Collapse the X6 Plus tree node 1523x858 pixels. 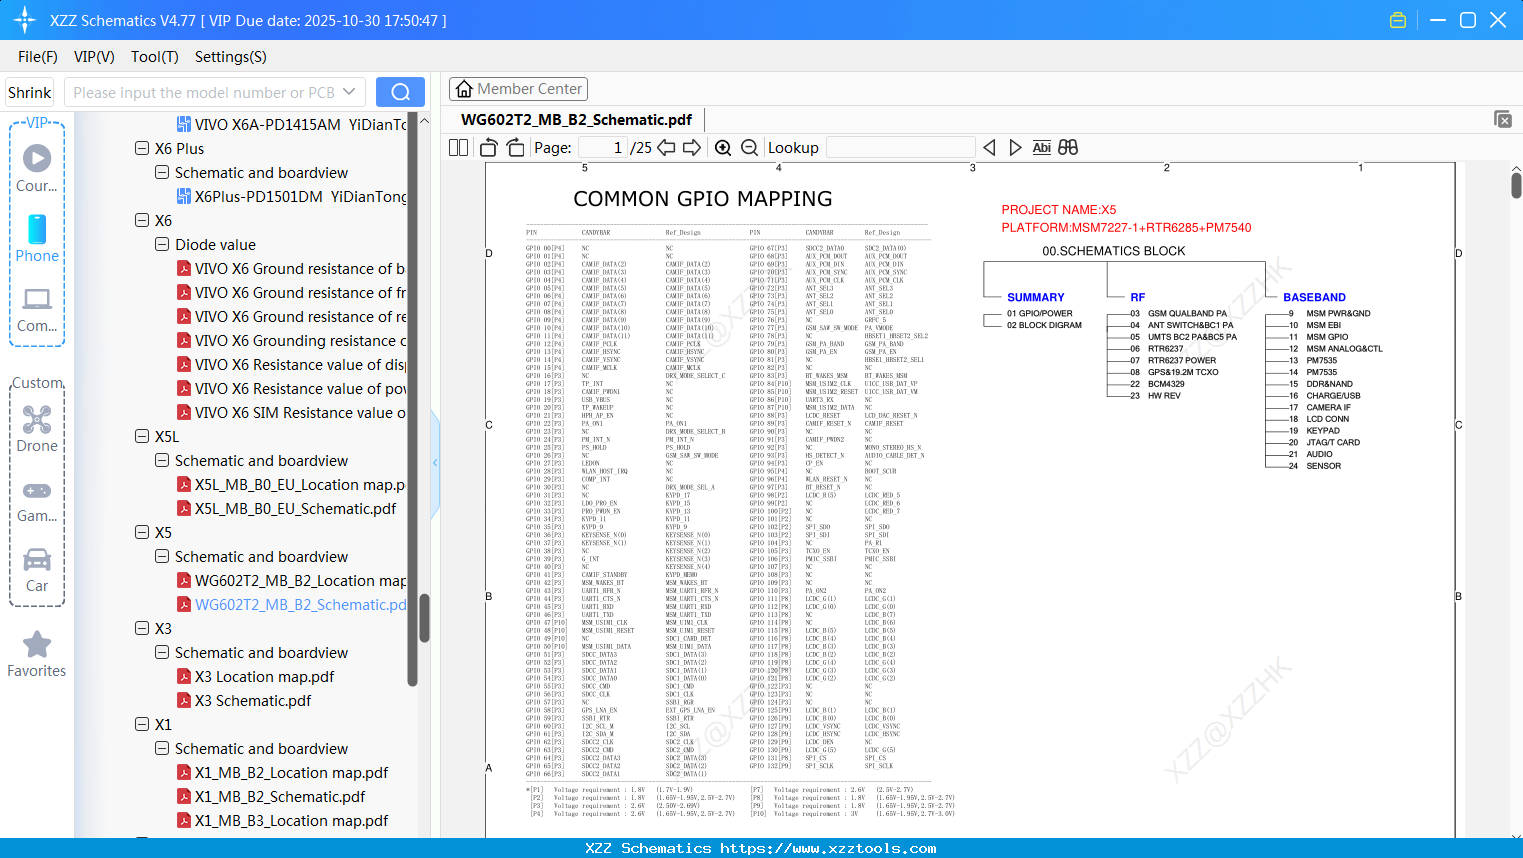pyautogui.click(x=141, y=148)
